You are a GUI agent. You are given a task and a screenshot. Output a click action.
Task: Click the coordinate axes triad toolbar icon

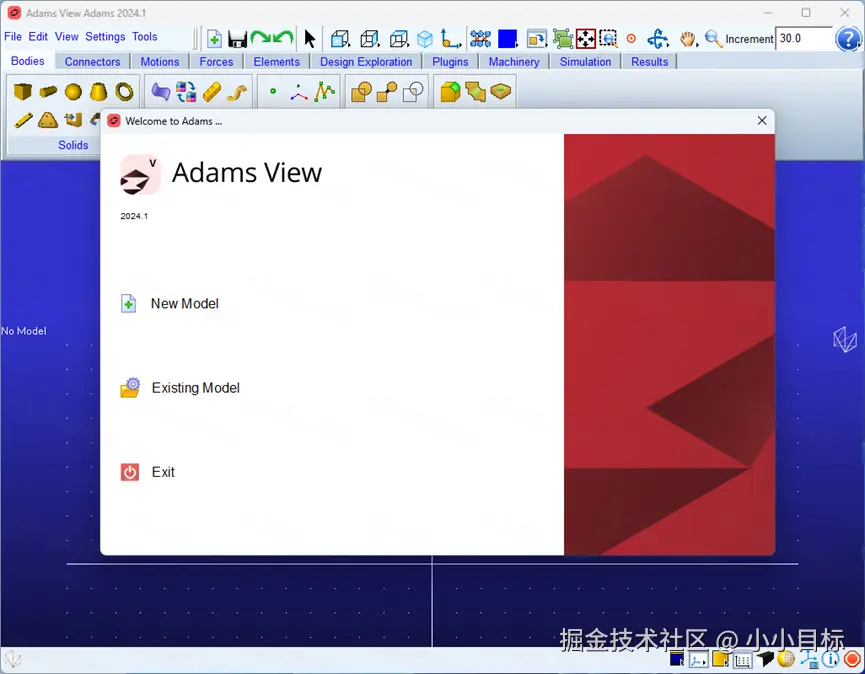pos(451,39)
